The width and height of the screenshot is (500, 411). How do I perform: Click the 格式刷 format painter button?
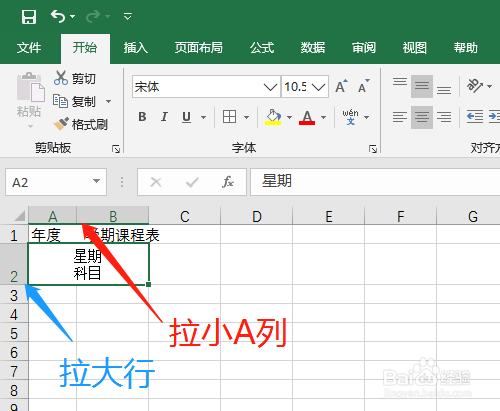(81, 124)
